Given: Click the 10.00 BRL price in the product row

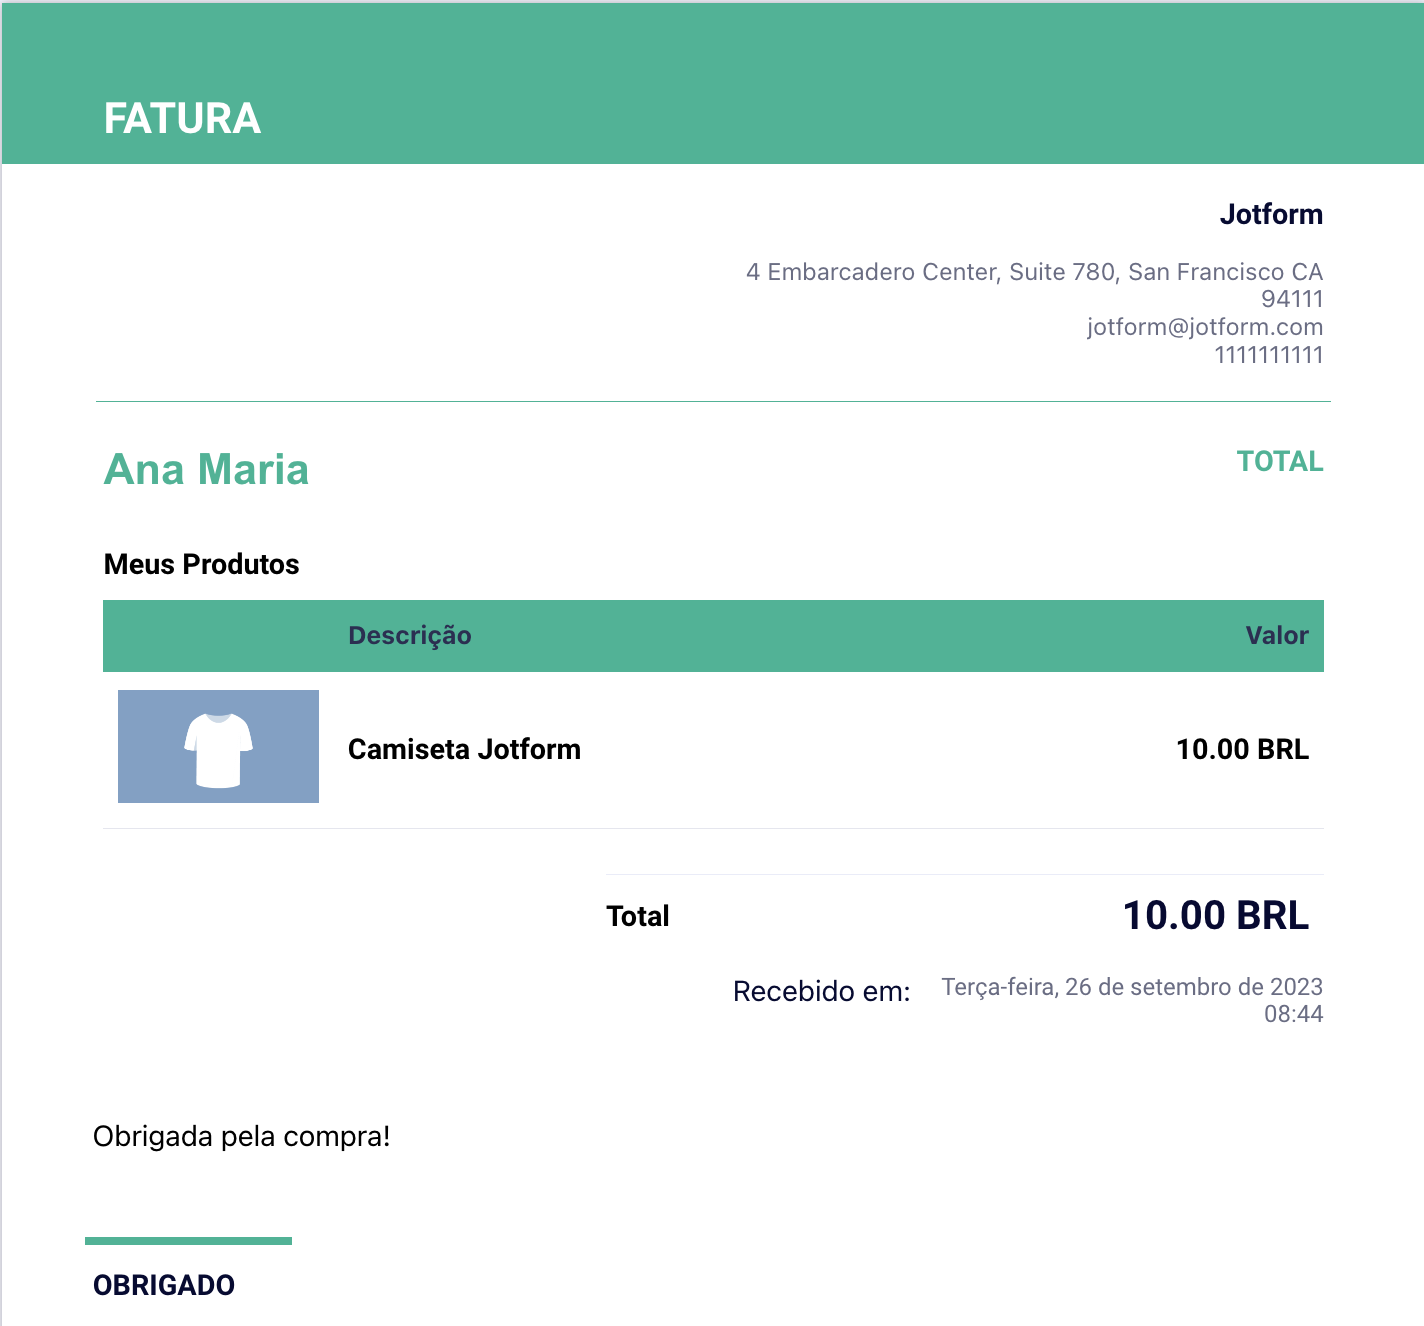Looking at the screenshot, I should coord(1242,749).
